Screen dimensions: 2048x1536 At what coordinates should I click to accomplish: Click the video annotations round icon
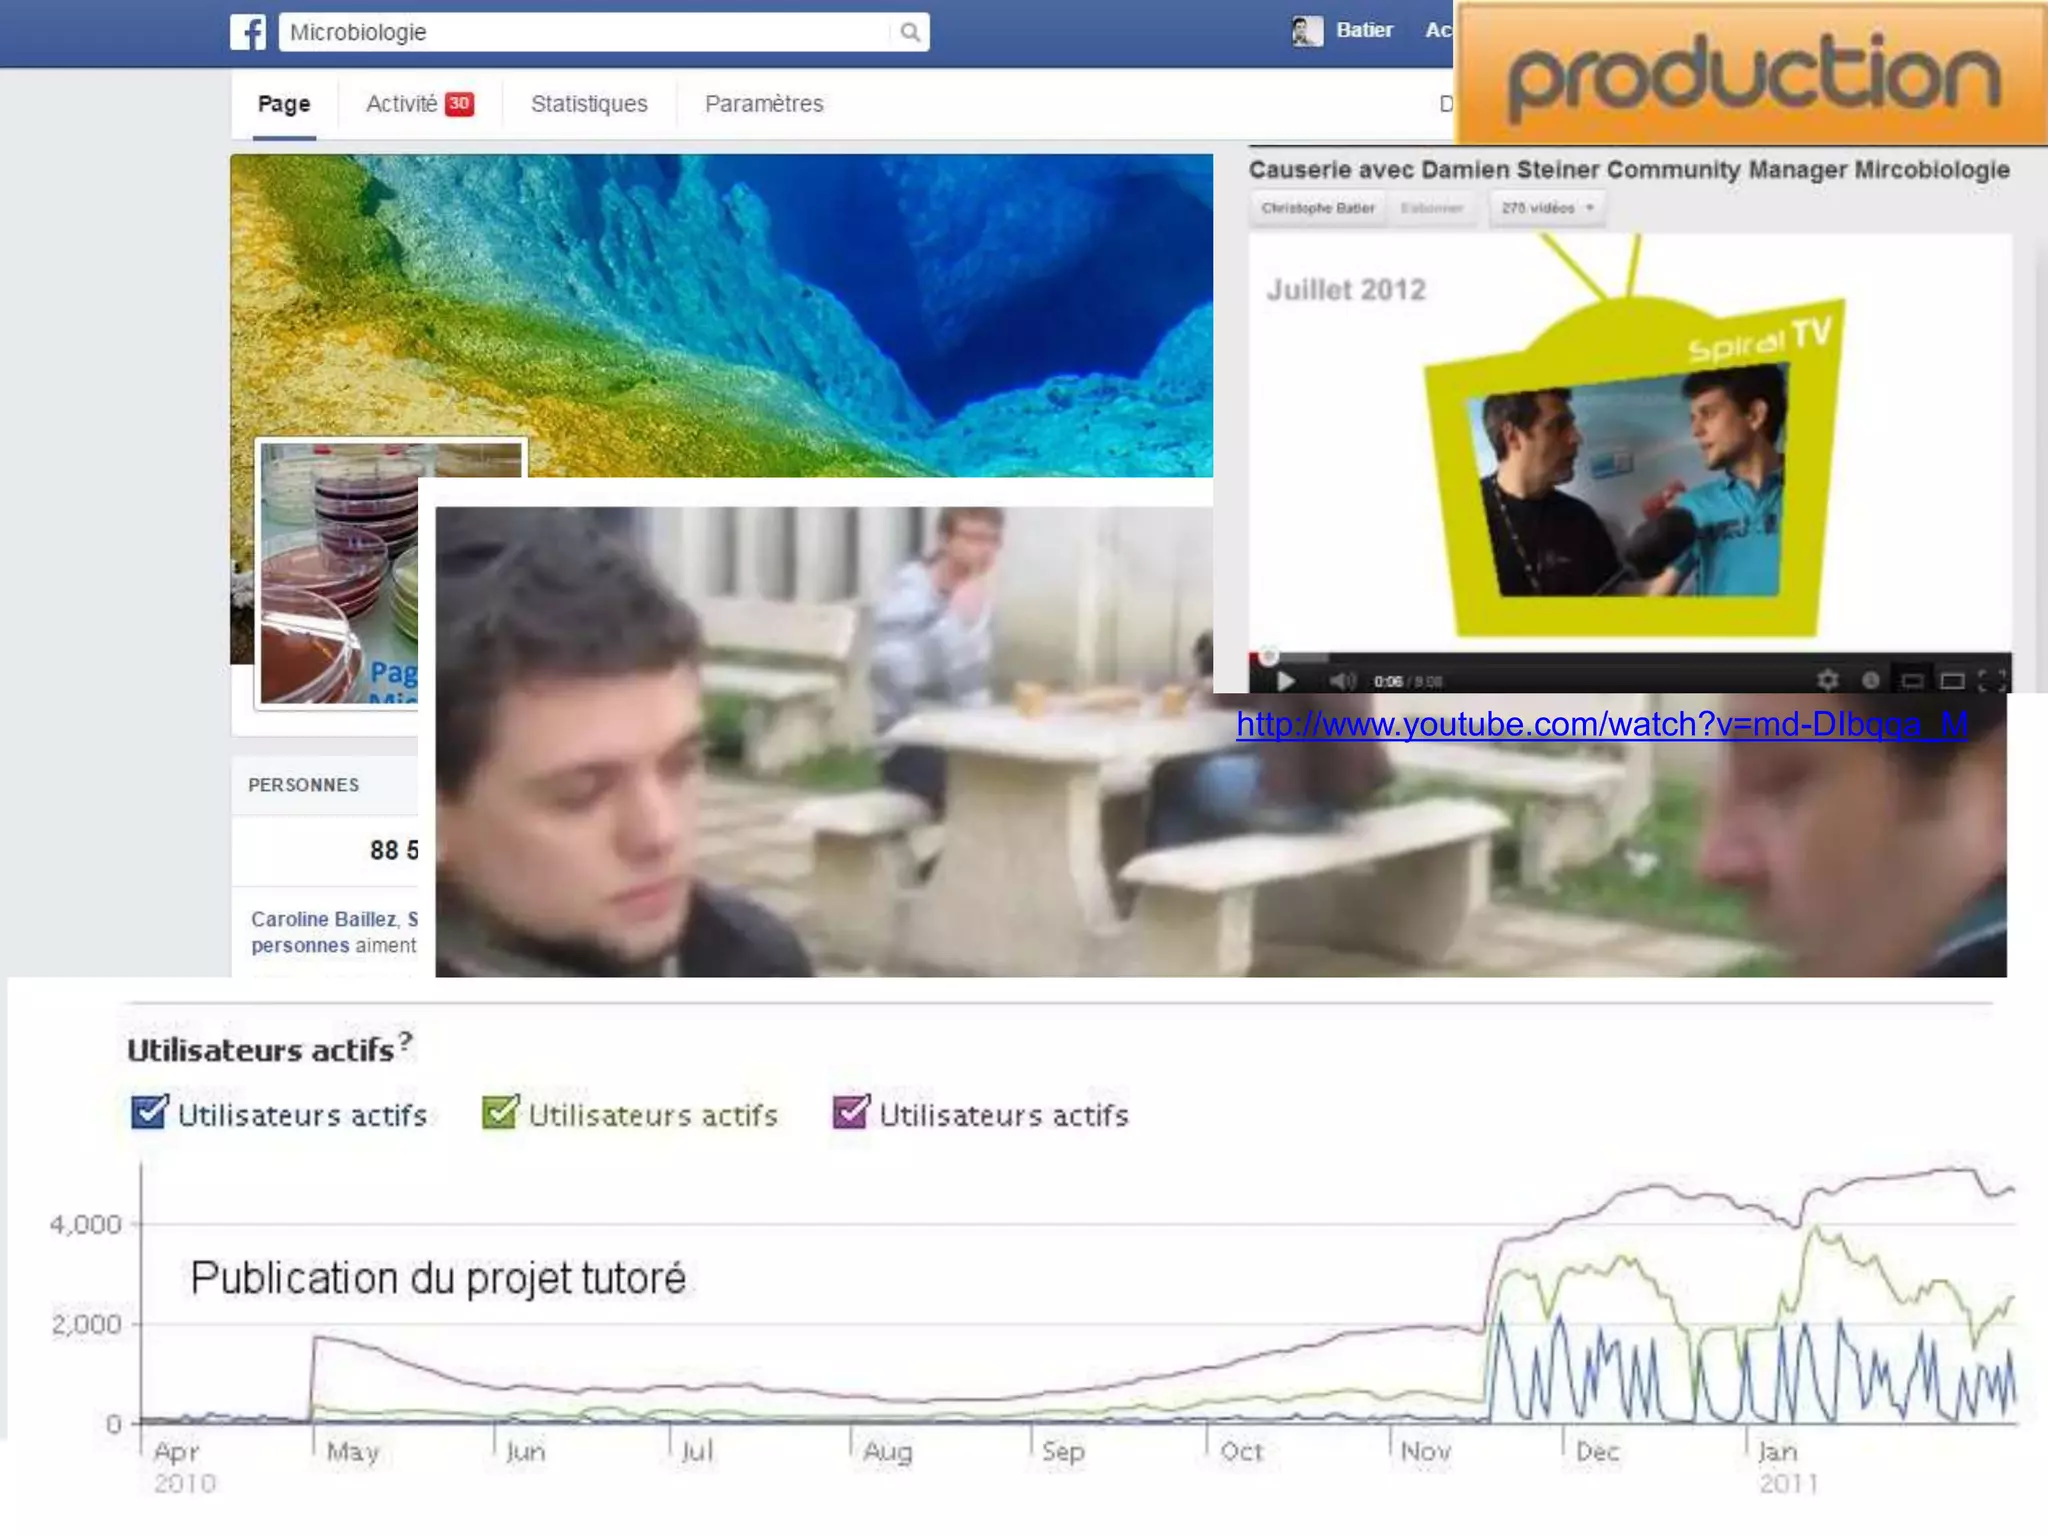pos(1870,681)
